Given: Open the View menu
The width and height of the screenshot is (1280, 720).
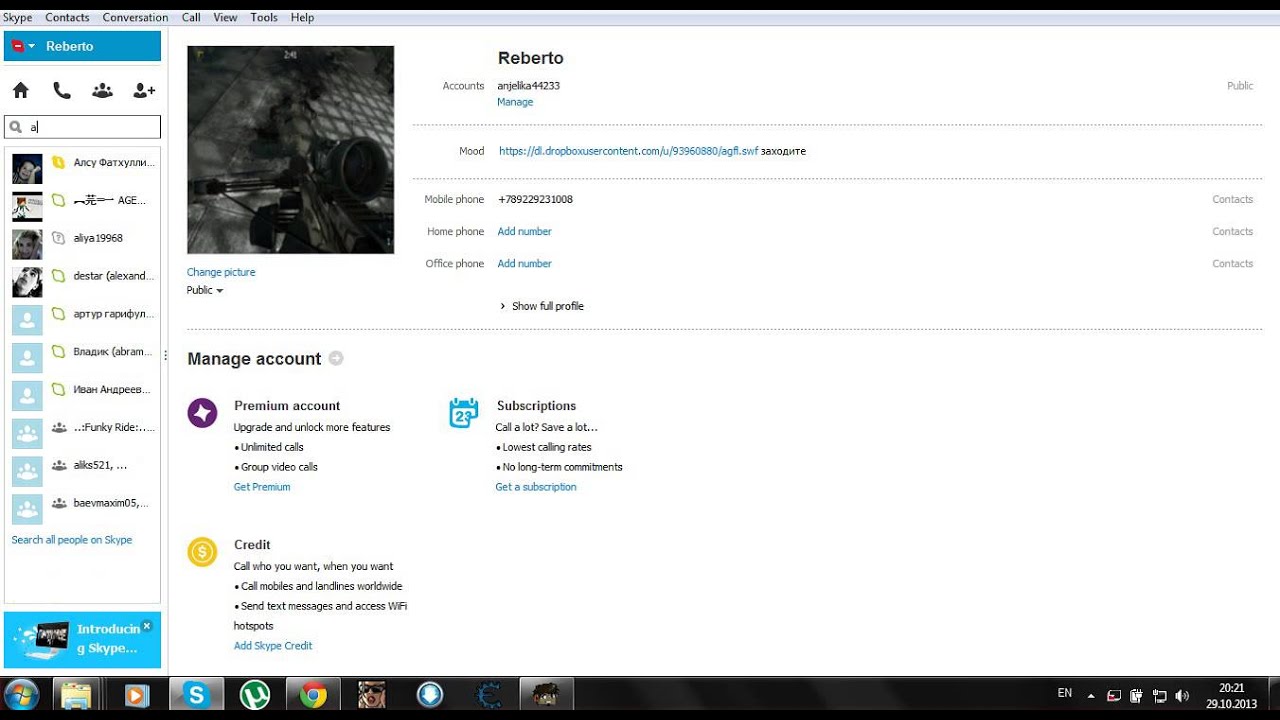Looking at the screenshot, I should 225,17.
